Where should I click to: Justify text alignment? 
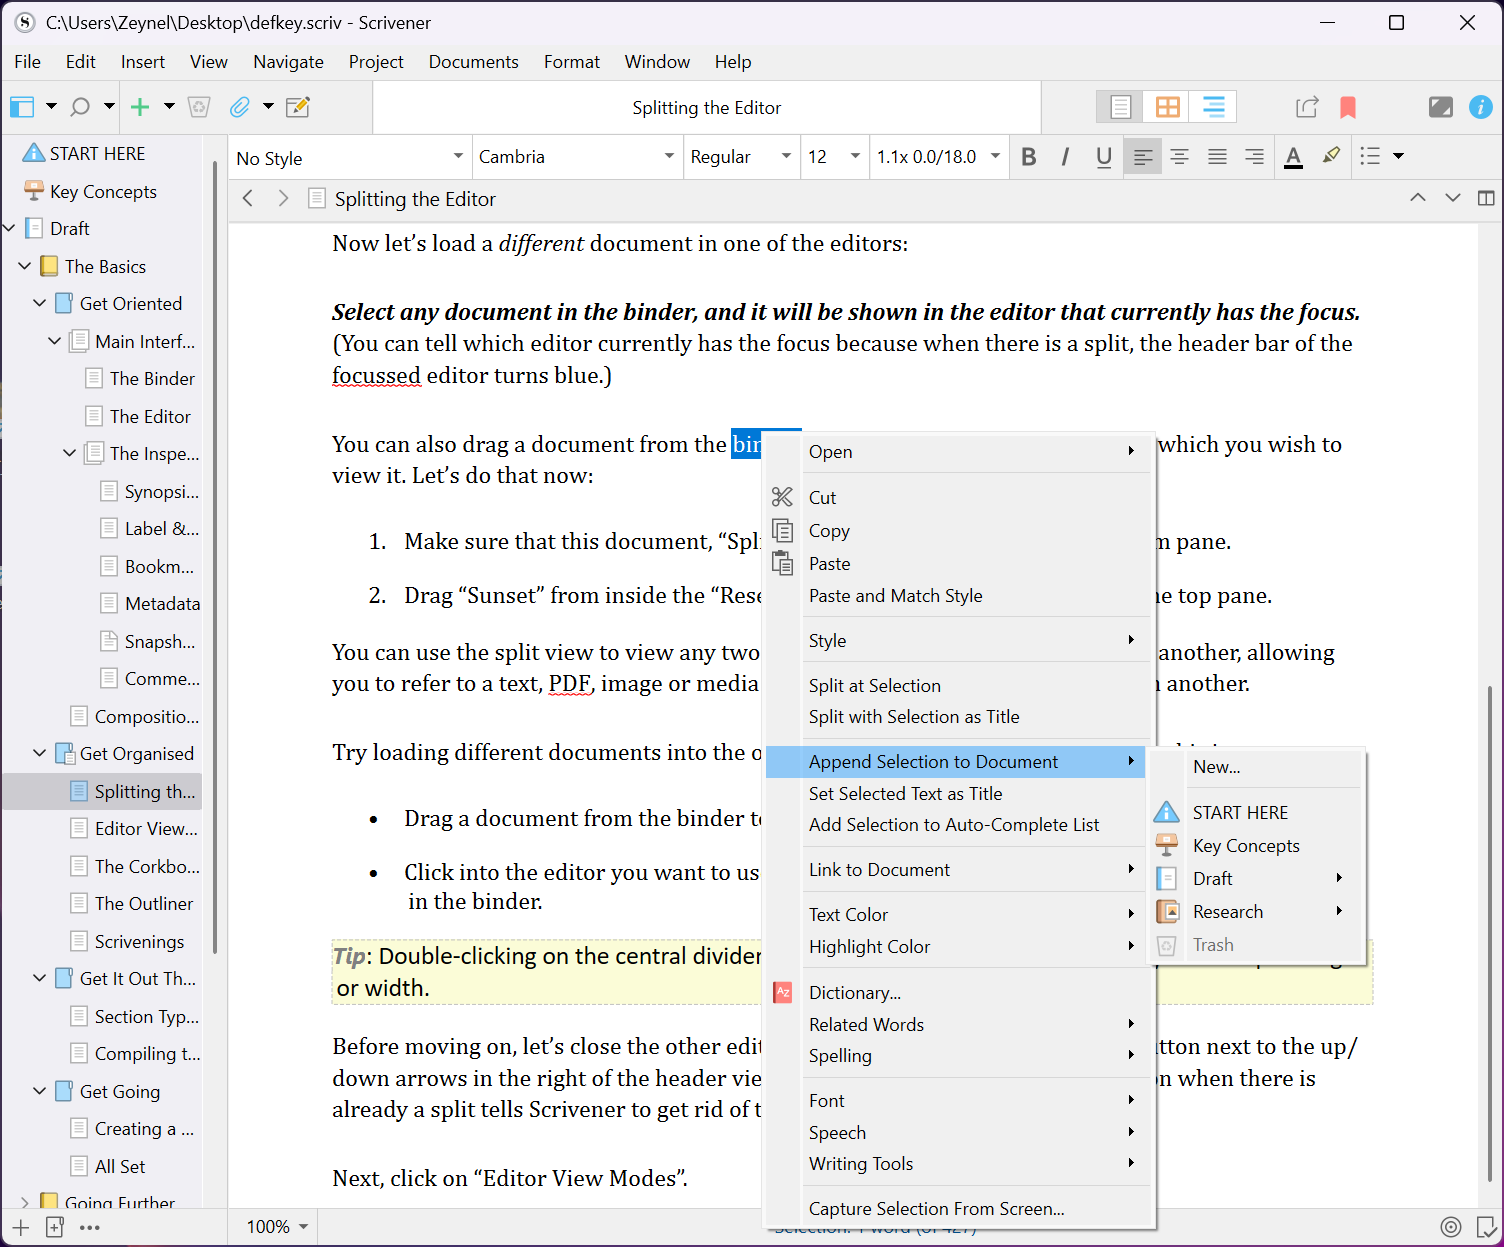coord(1217,157)
